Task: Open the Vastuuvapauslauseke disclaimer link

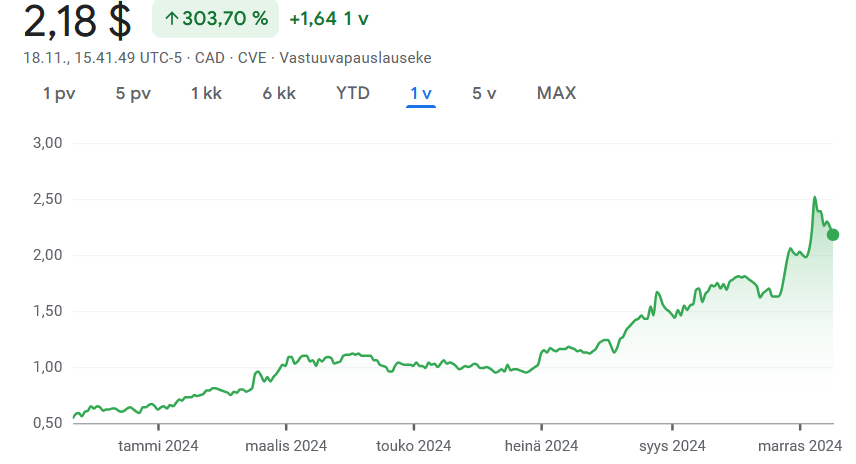Action: [x=355, y=58]
